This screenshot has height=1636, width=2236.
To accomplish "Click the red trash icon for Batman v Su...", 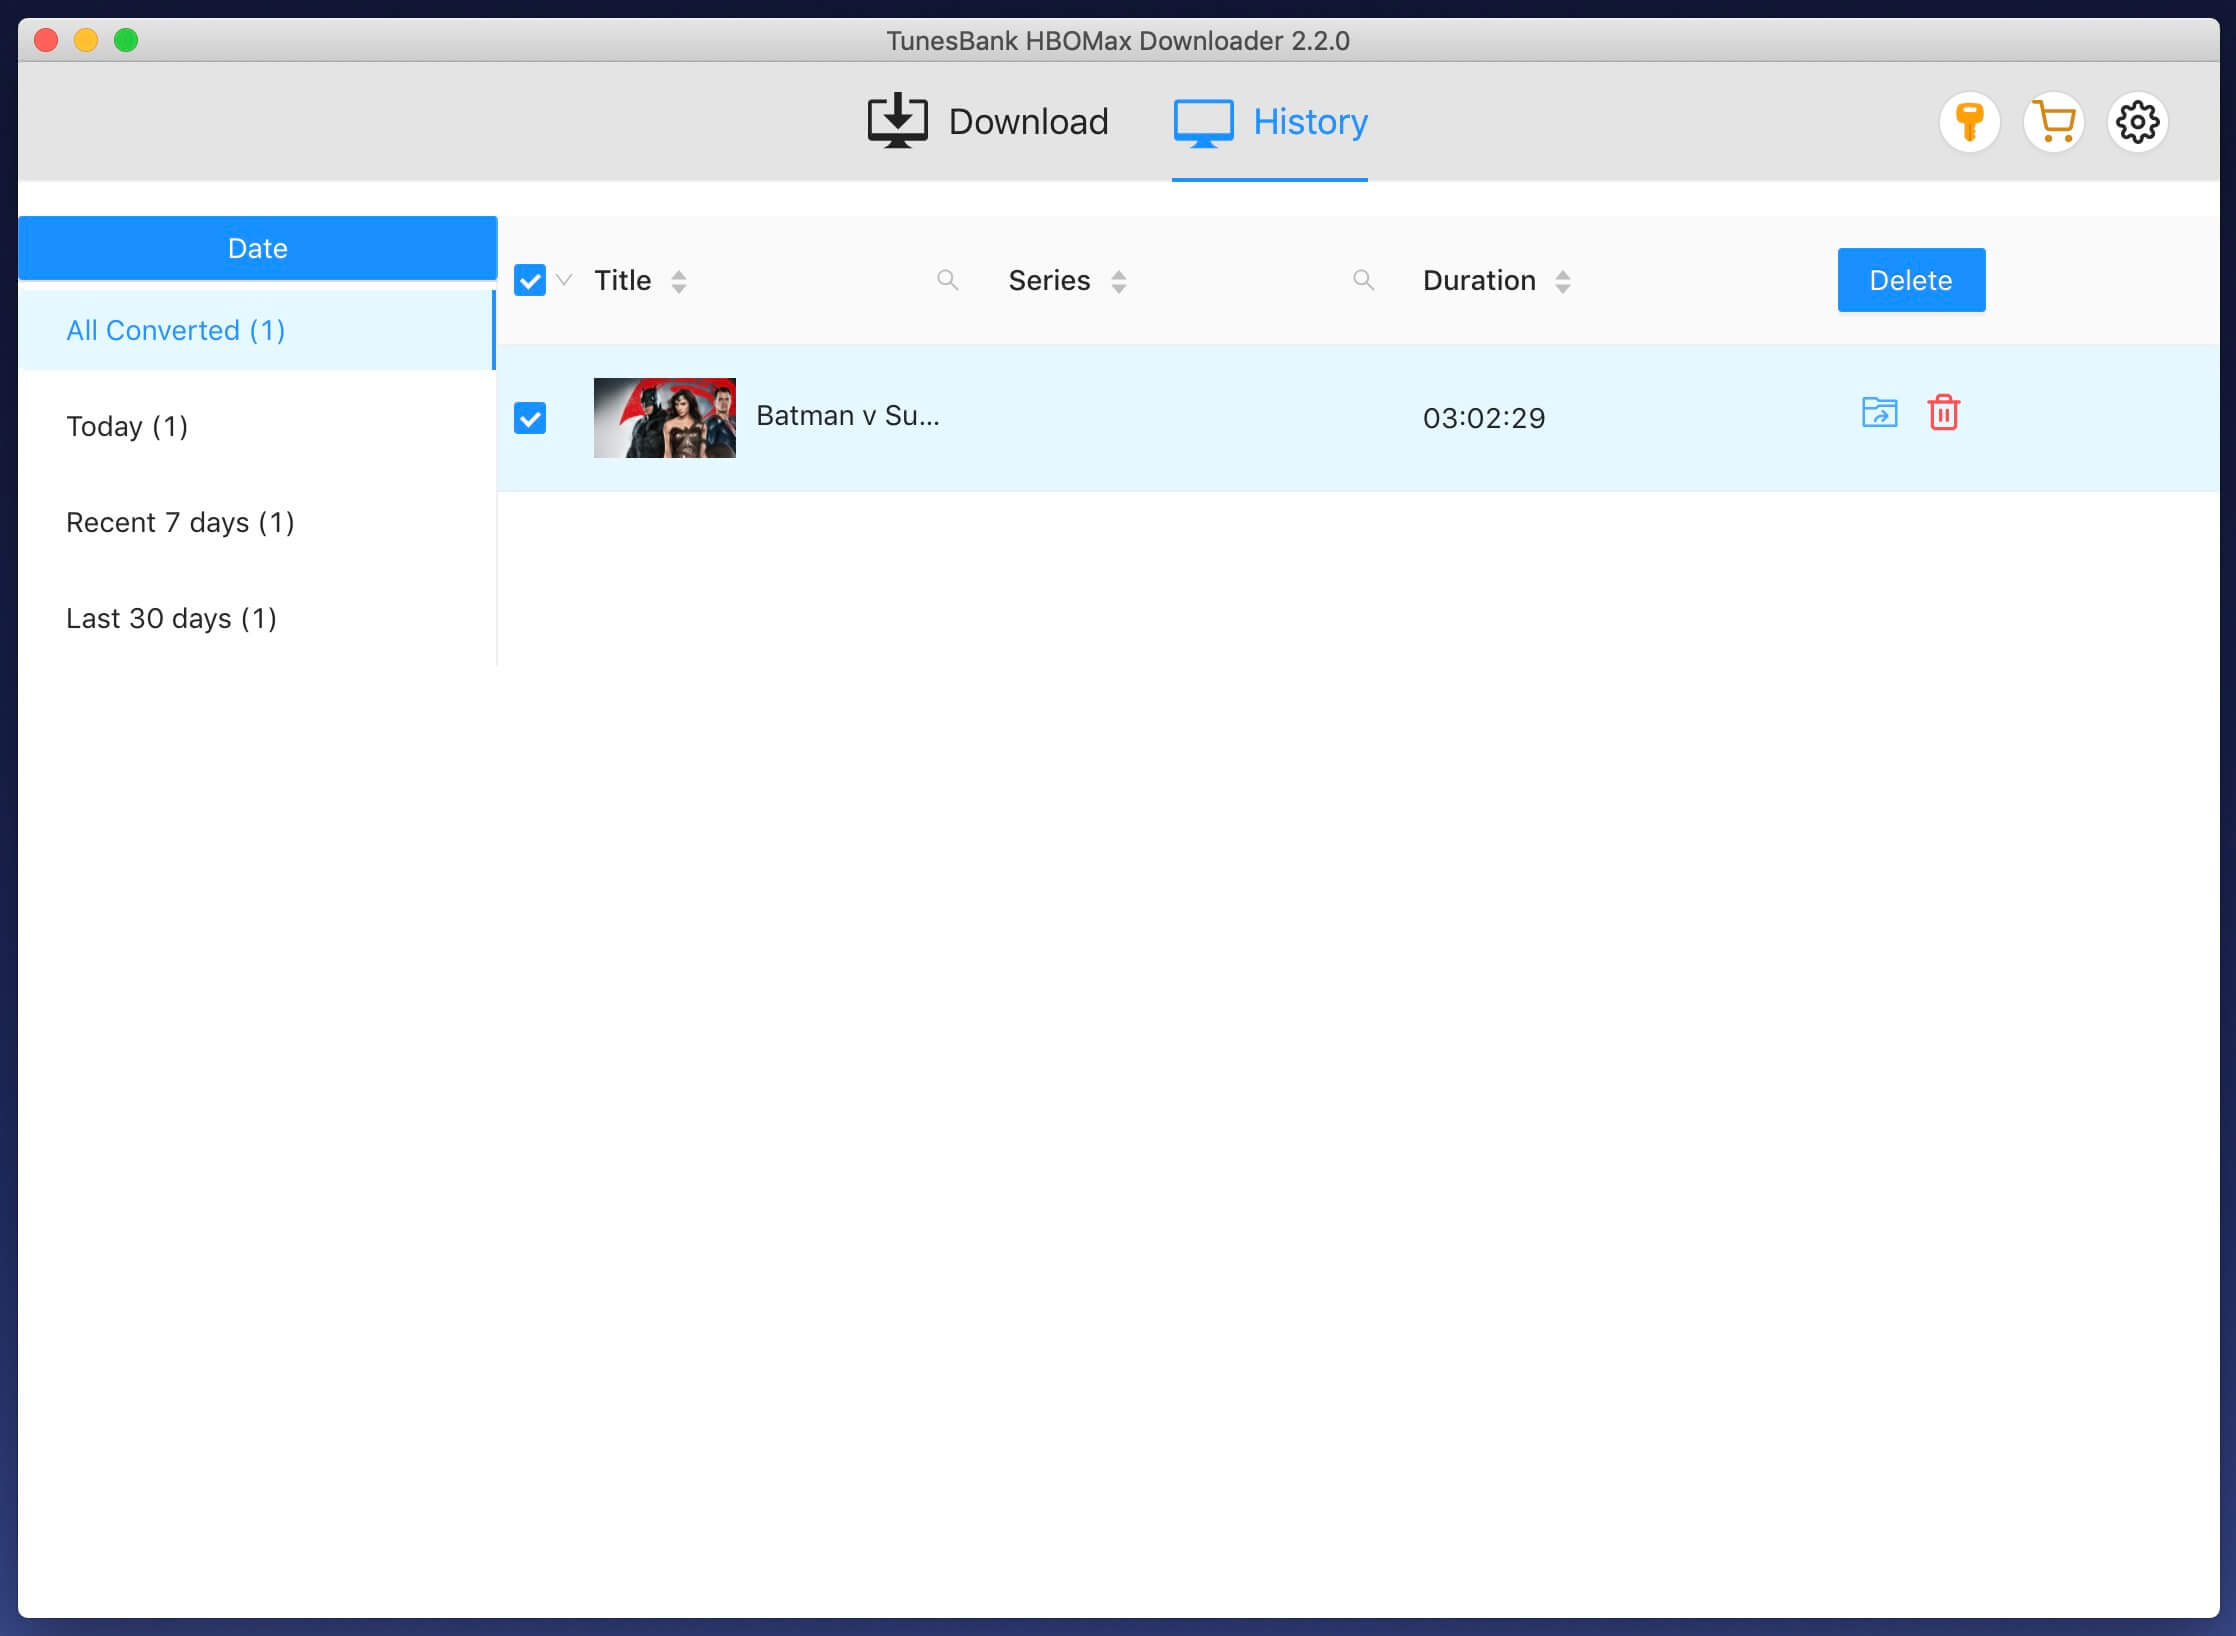I will [x=1943, y=413].
